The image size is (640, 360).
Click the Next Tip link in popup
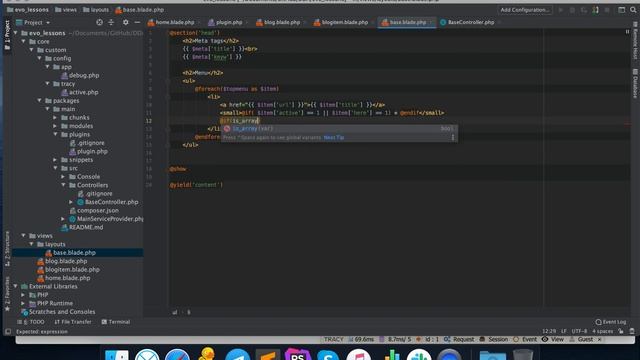(334, 138)
